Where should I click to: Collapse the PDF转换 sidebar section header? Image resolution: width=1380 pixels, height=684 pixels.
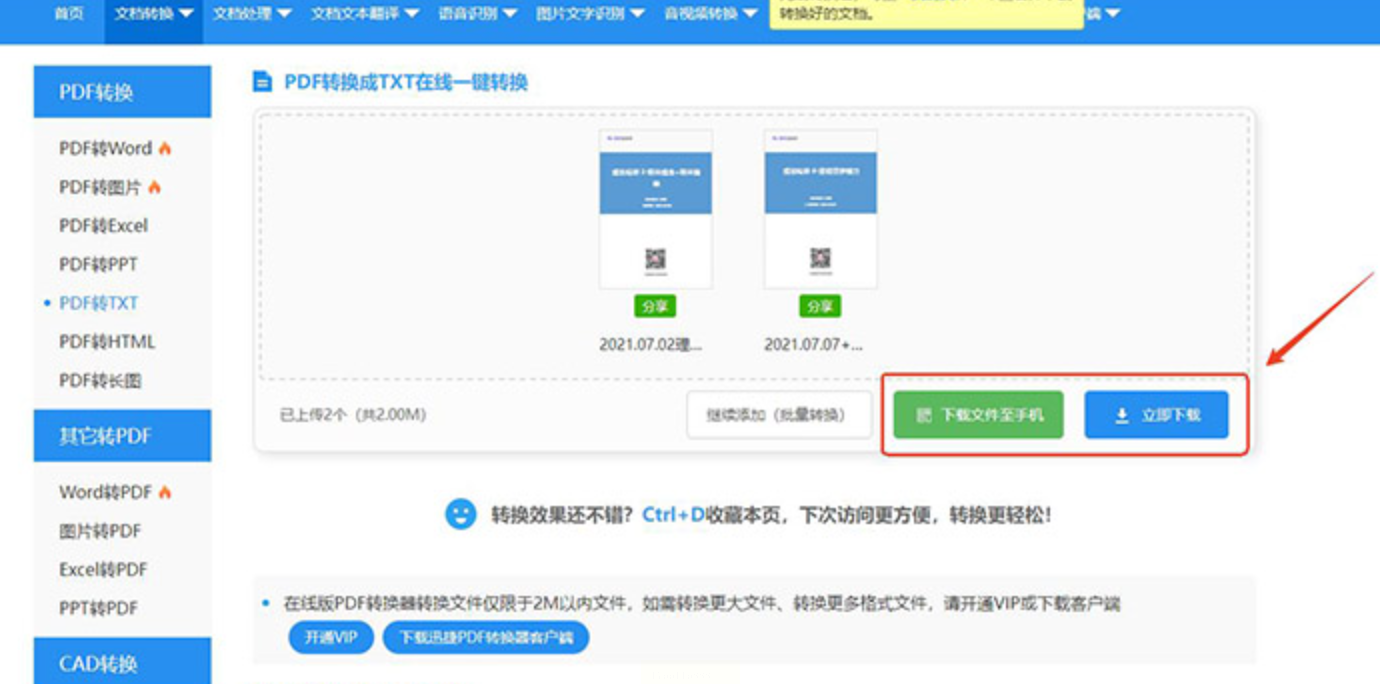[122, 92]
